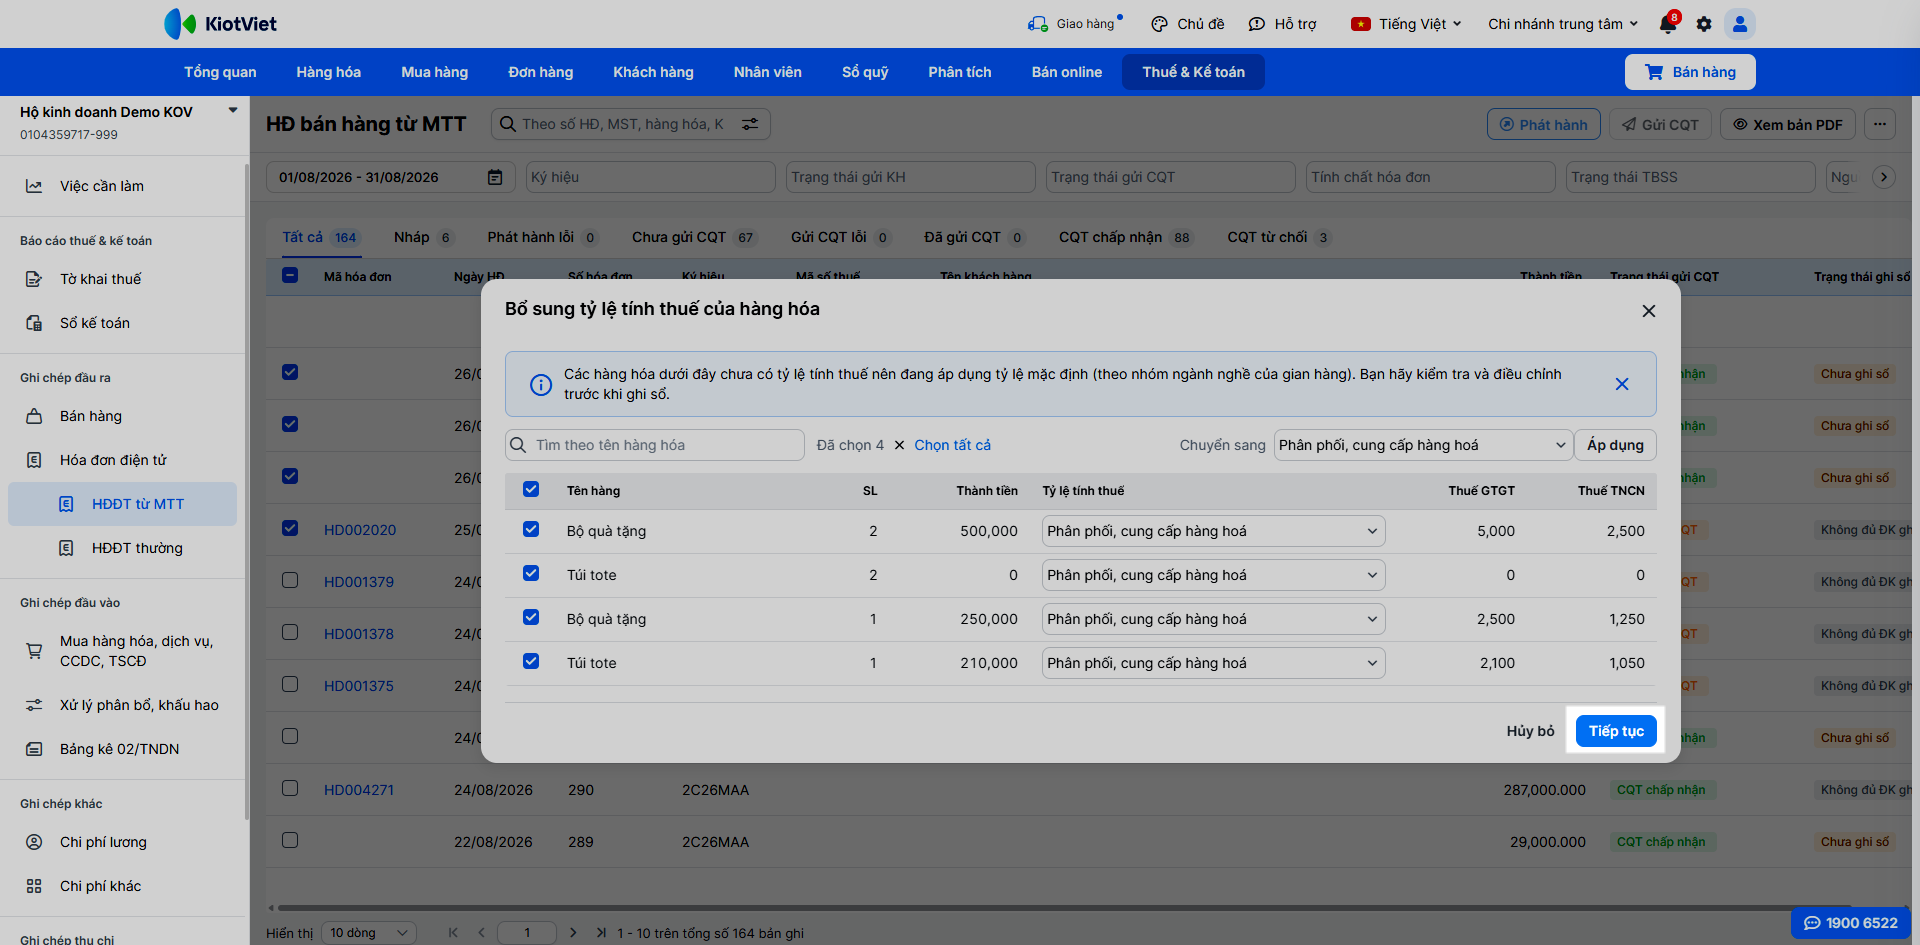This screenshot has width=1920, height=945.
Task: Open the Chuyển sang tax rate dropdown
Action: click(x=1422, y=445)
